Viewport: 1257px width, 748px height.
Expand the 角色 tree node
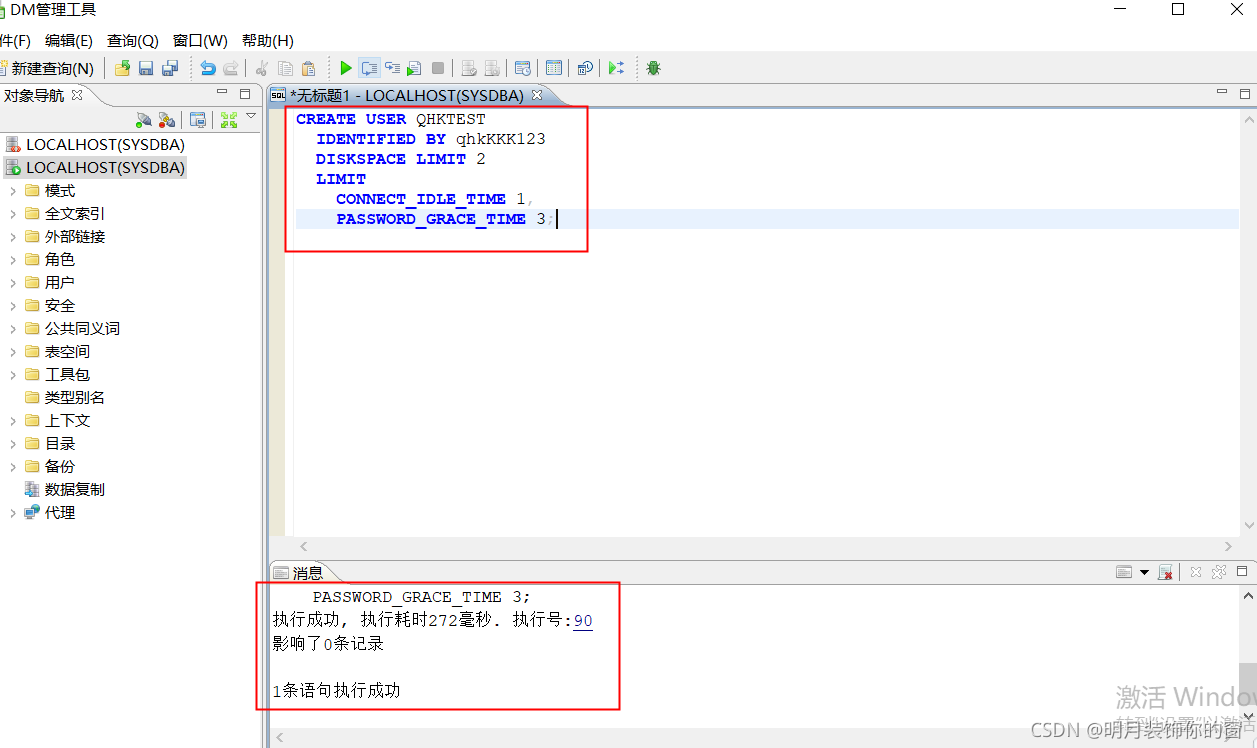(x=12, y=259)
